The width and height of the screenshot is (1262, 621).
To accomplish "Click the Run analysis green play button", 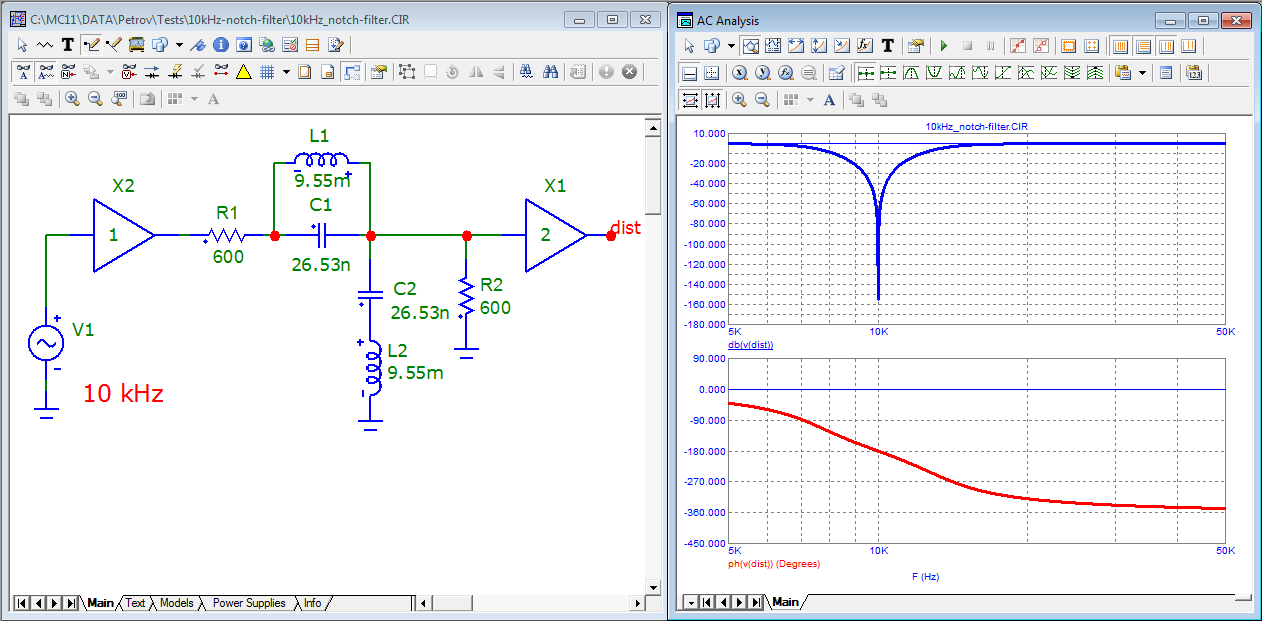I will (x=943, y=46).
